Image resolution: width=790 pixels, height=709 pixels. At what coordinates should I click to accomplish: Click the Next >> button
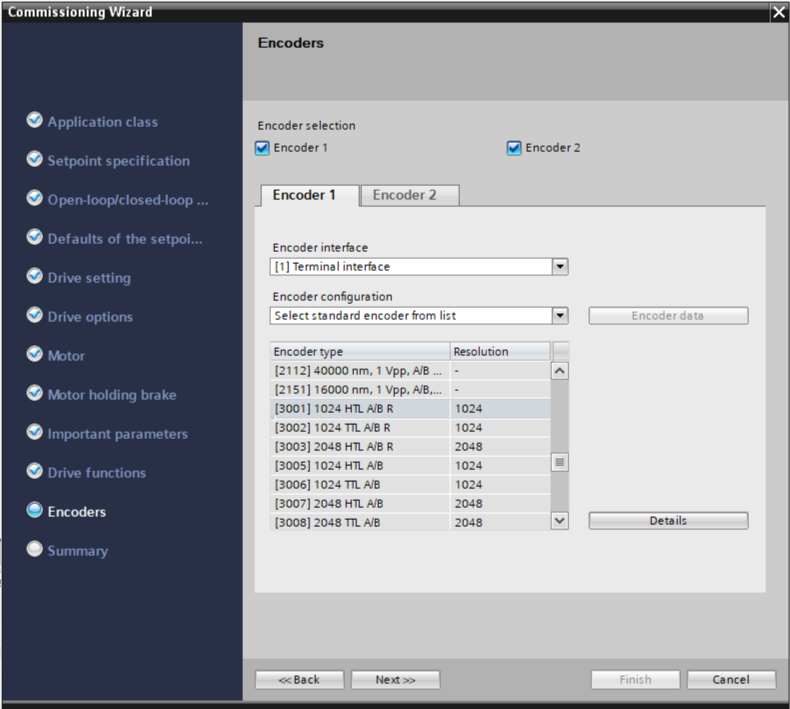pos(394,680)
